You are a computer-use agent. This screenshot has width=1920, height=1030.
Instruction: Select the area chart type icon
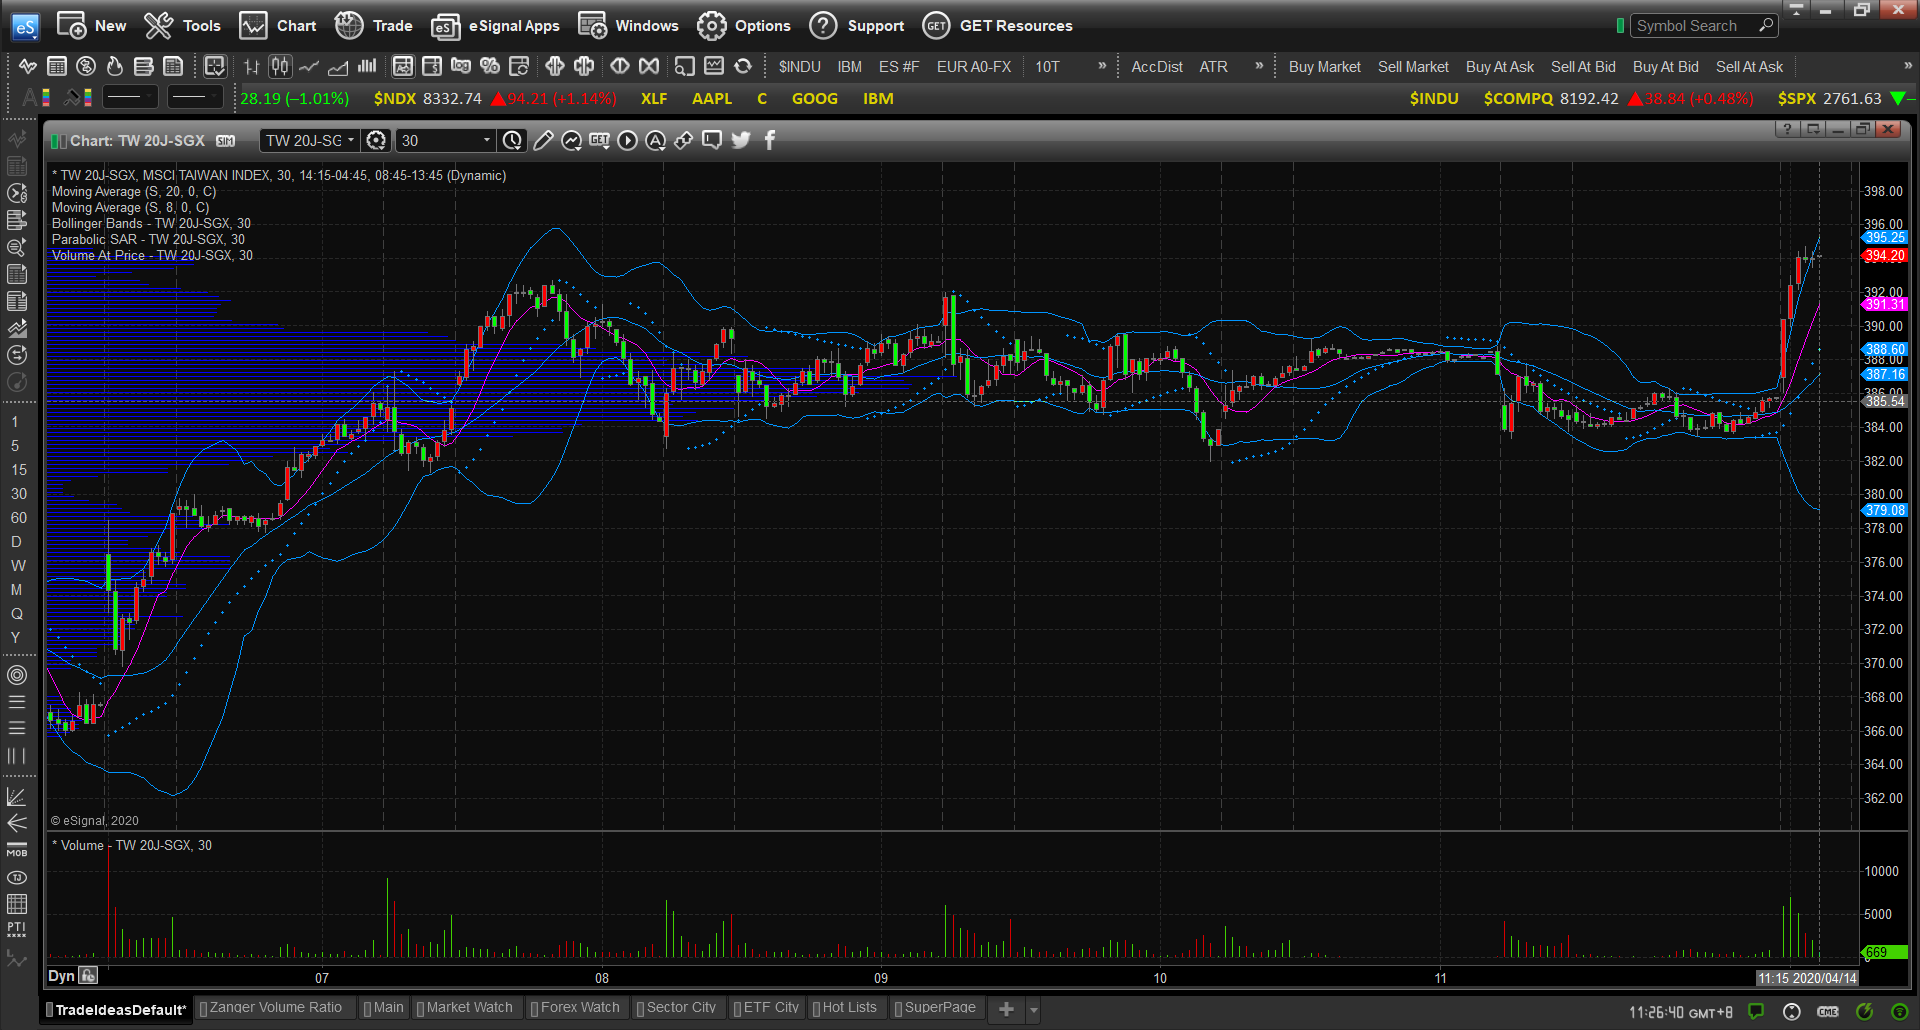tap(338, 67)
